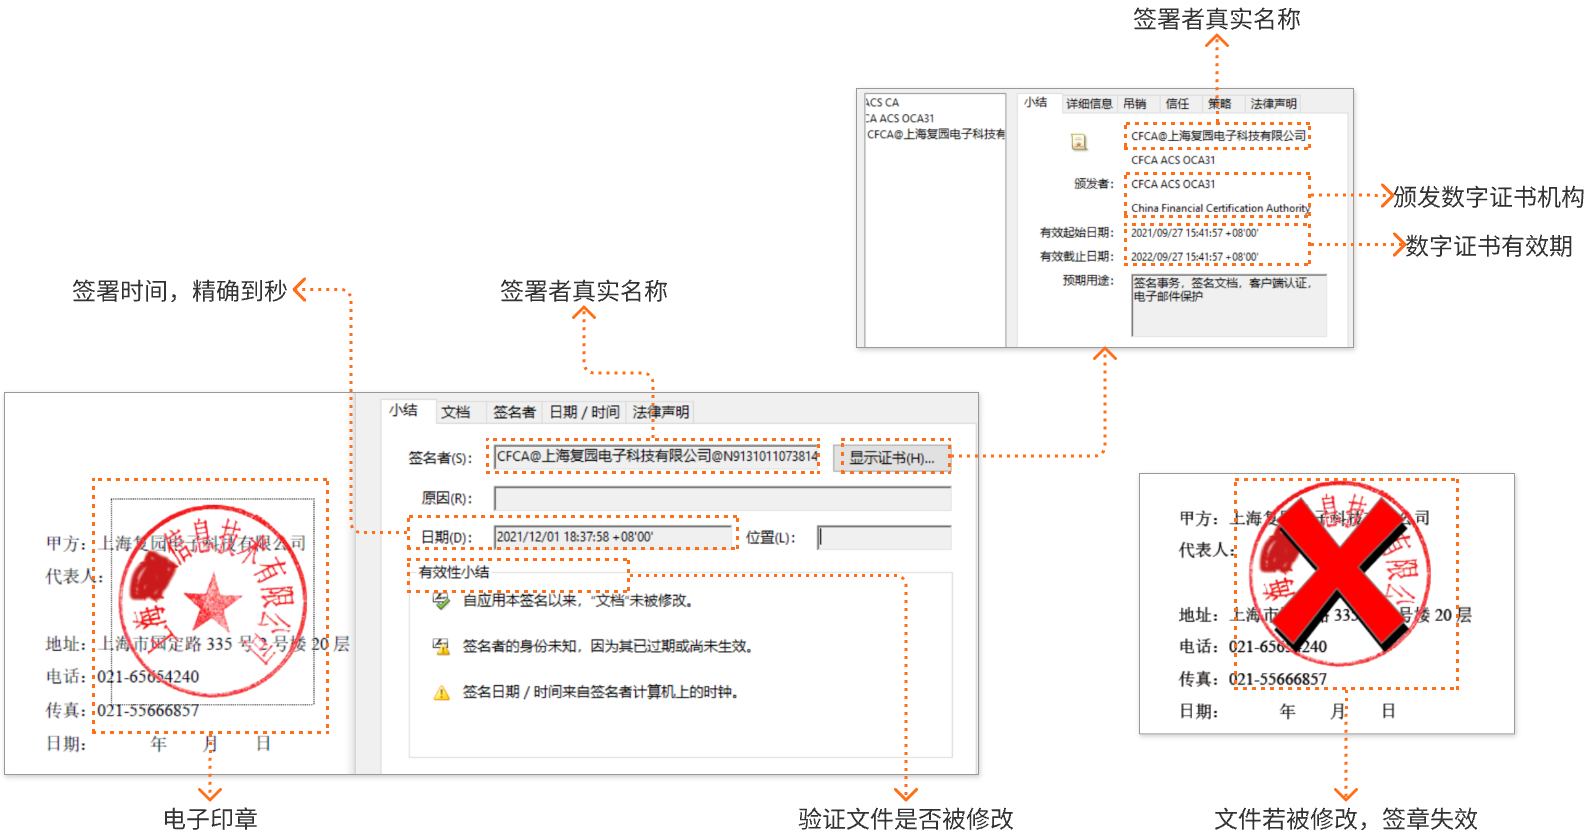Click the text 签名者的身份未知，因为其已过期或尚未生效。
This screenshot has width=1585, height=835.
point(607,647)
